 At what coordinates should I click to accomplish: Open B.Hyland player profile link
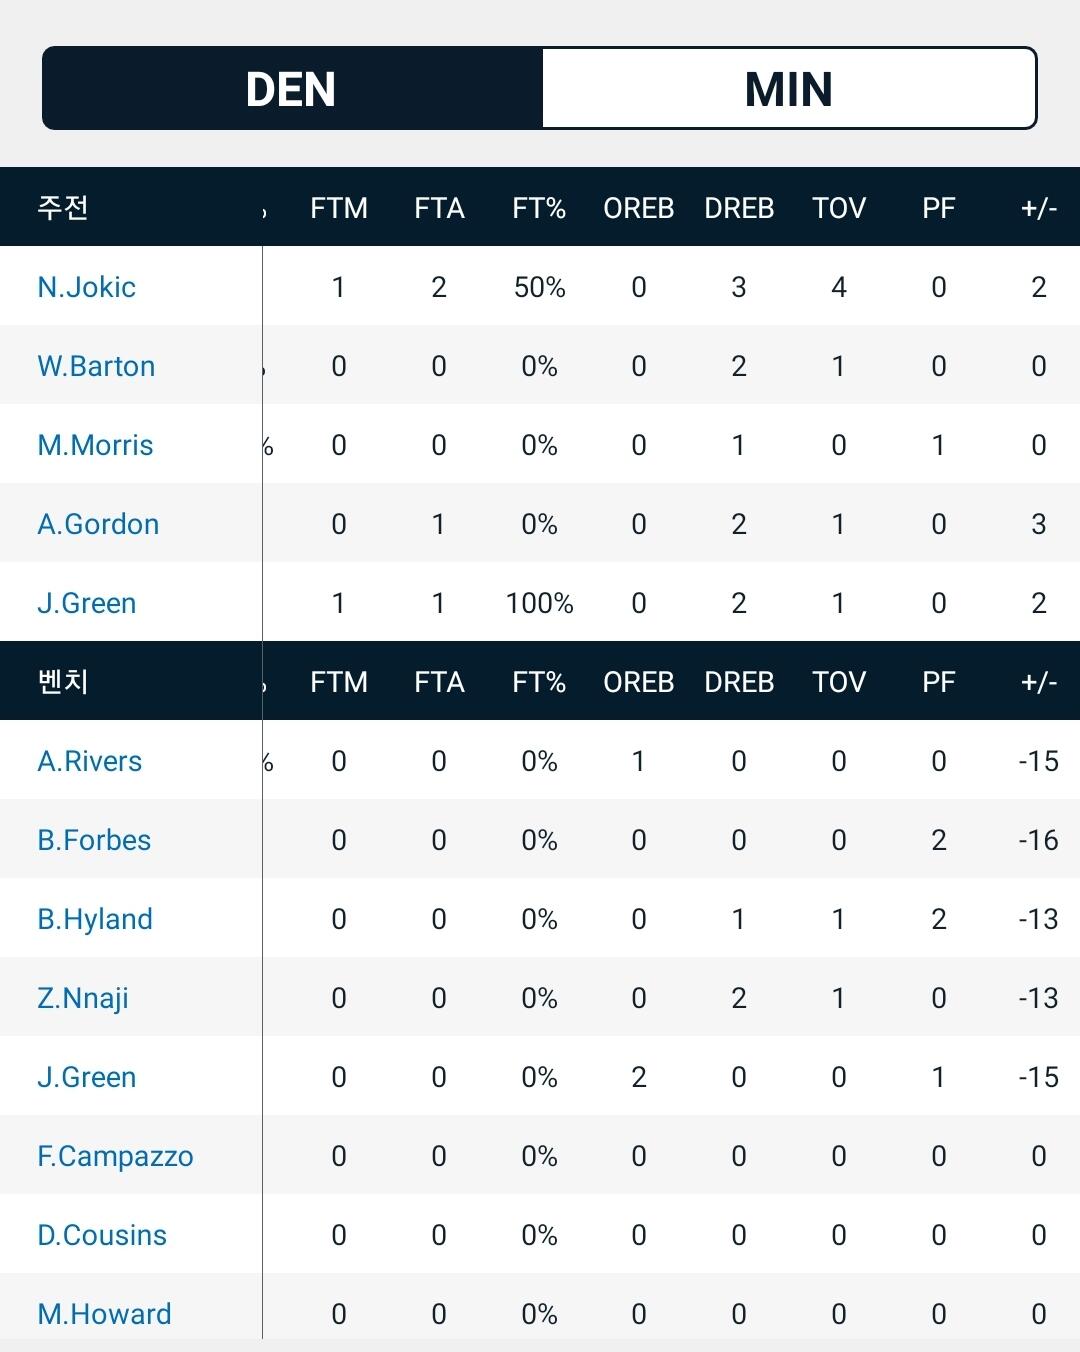click(95, 919)
